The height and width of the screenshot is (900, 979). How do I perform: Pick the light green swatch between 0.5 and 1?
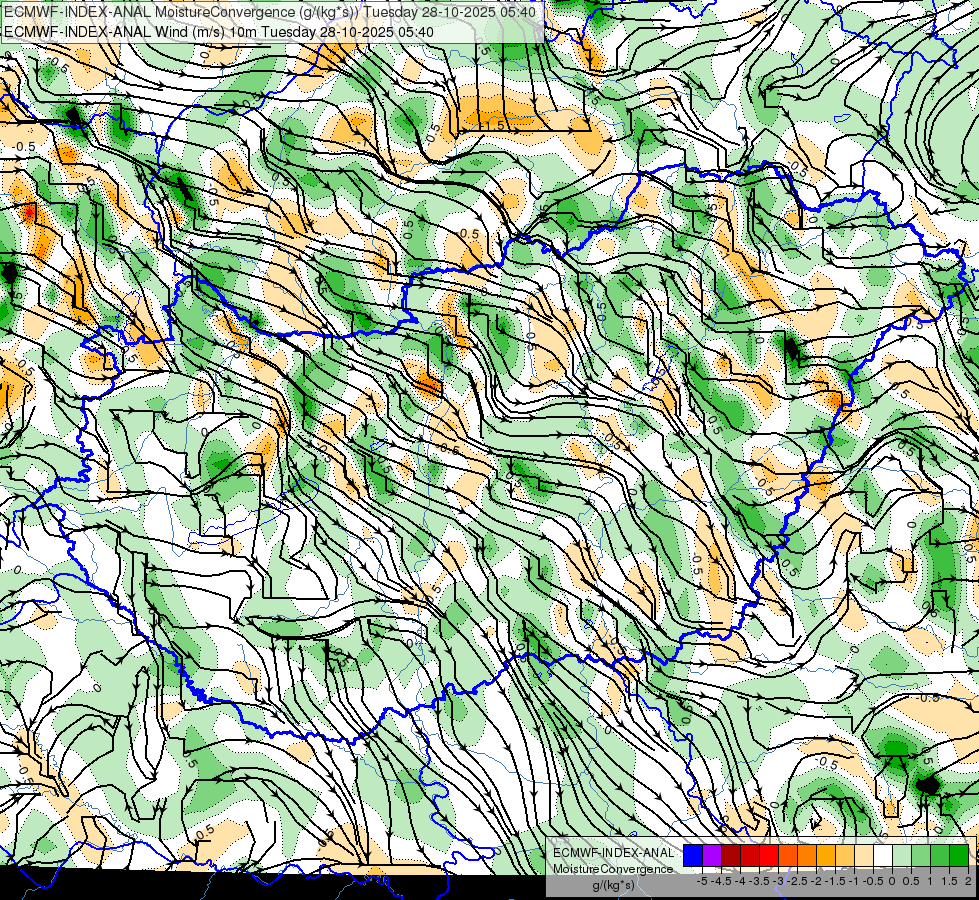pyautogui.click(x=921, y=855)
